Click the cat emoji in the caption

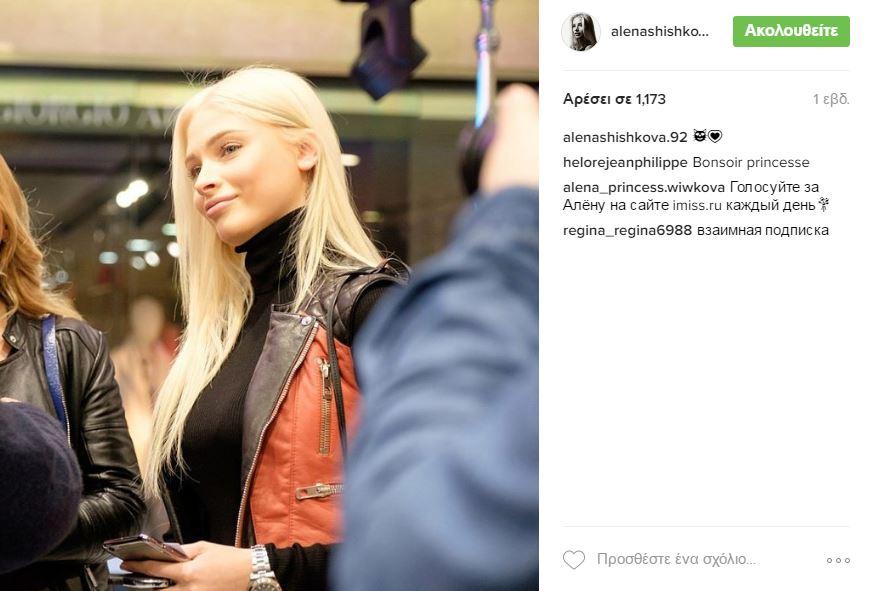pyautogui.click(x=699, y=136)
